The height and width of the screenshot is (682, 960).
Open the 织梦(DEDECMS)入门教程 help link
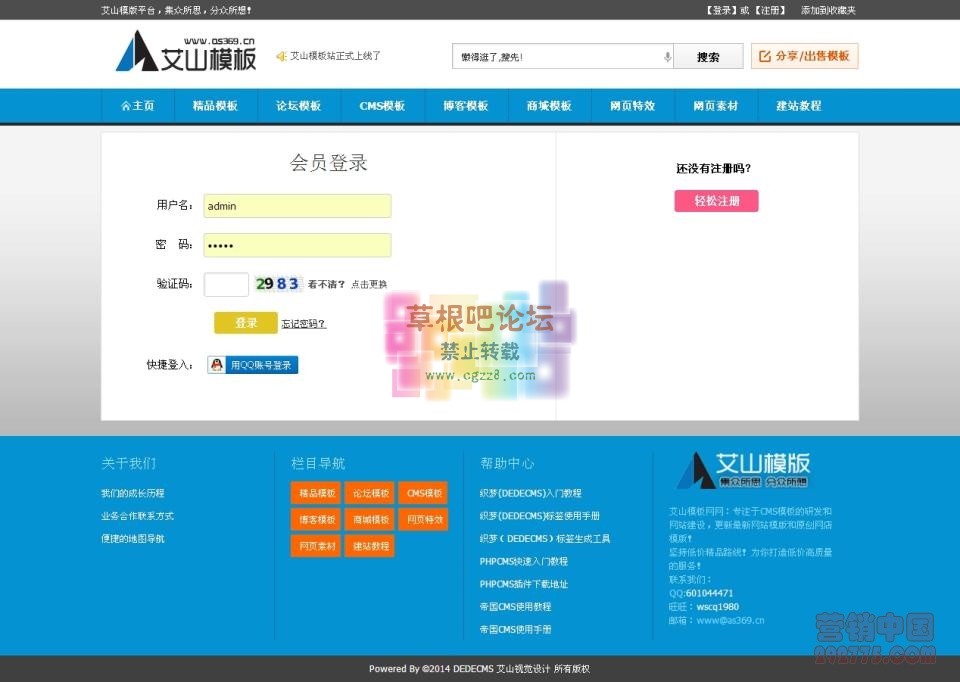pyautogui.click(x=534, y=493)
